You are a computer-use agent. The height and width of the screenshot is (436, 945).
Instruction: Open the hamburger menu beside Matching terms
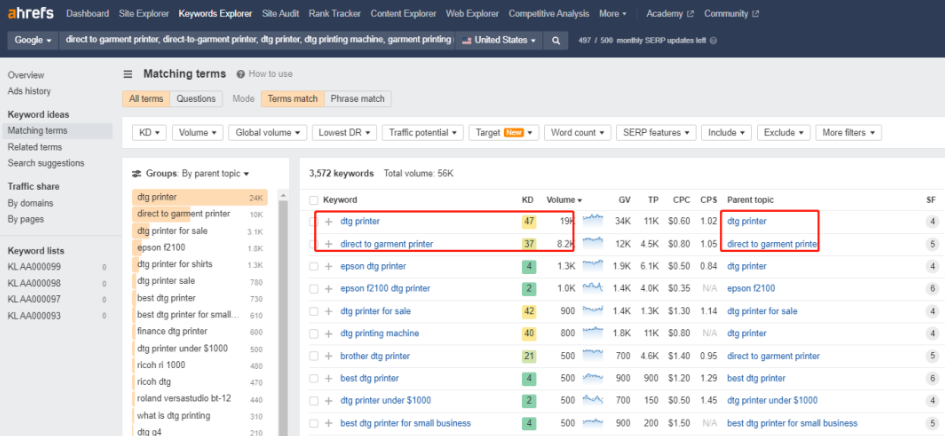128,74
